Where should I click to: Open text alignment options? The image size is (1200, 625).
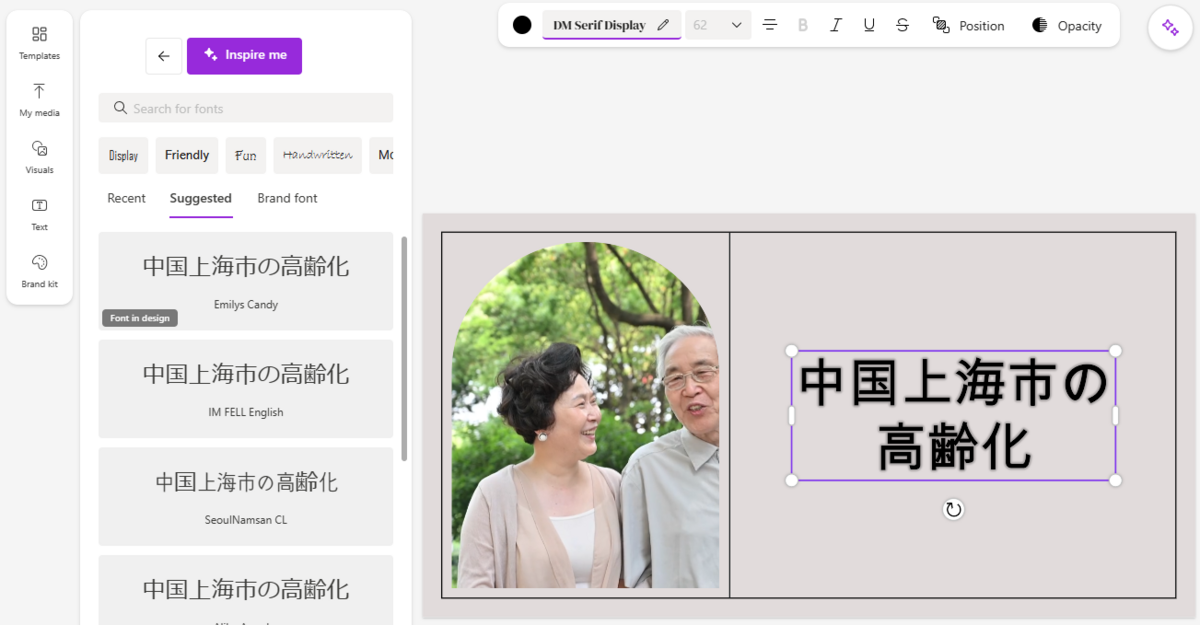pos(770,25)
